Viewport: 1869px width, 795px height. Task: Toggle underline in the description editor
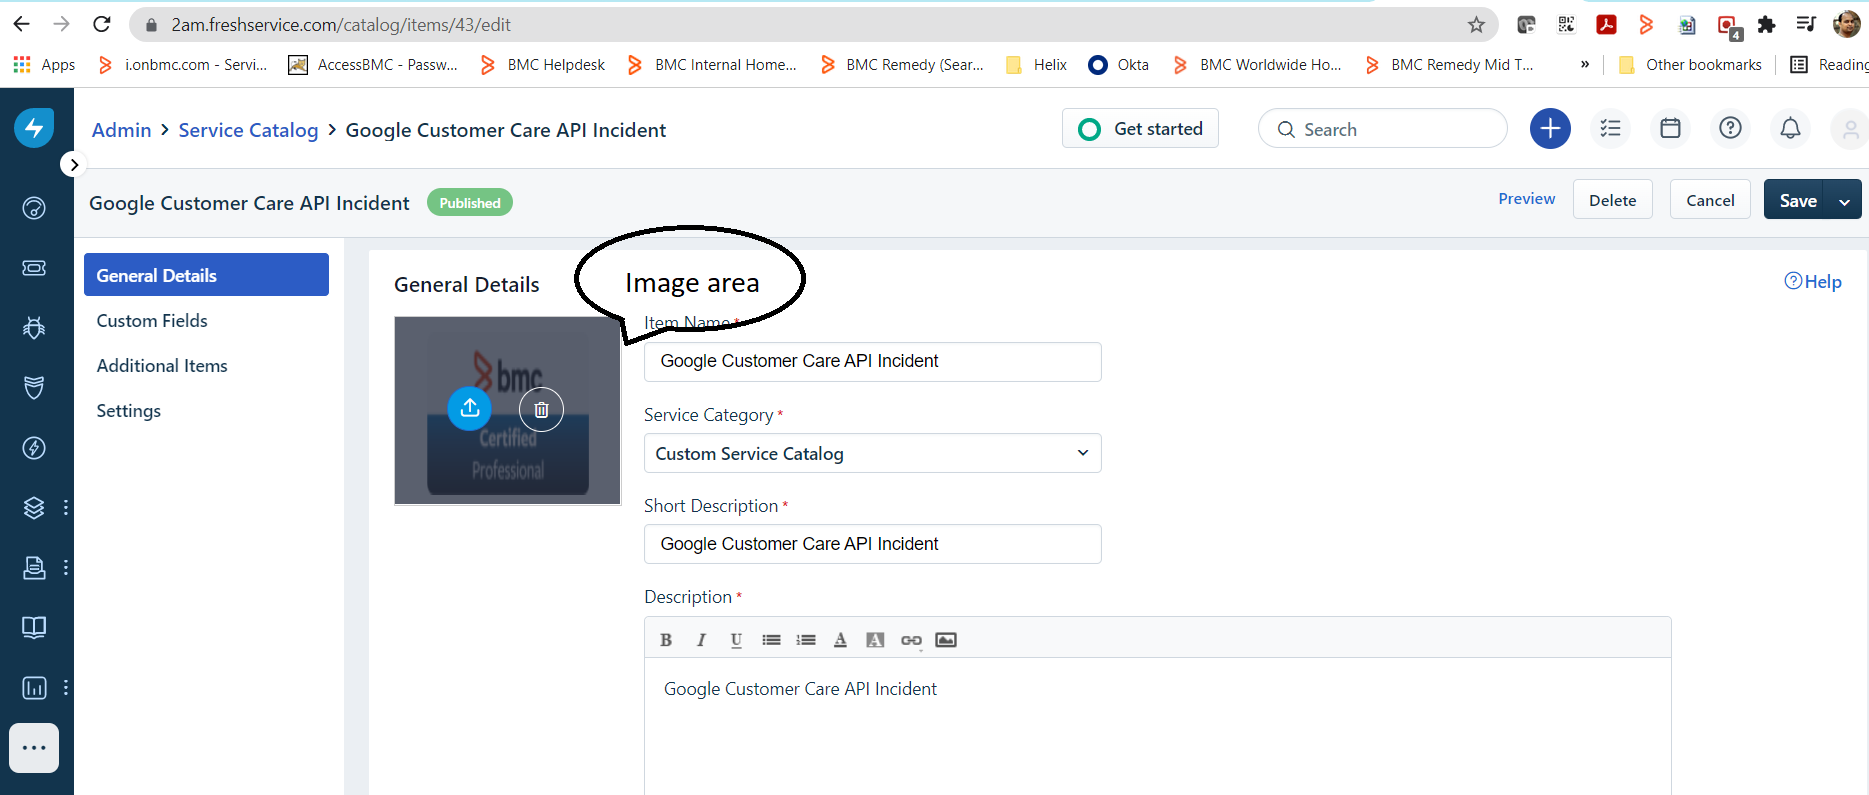736,640
